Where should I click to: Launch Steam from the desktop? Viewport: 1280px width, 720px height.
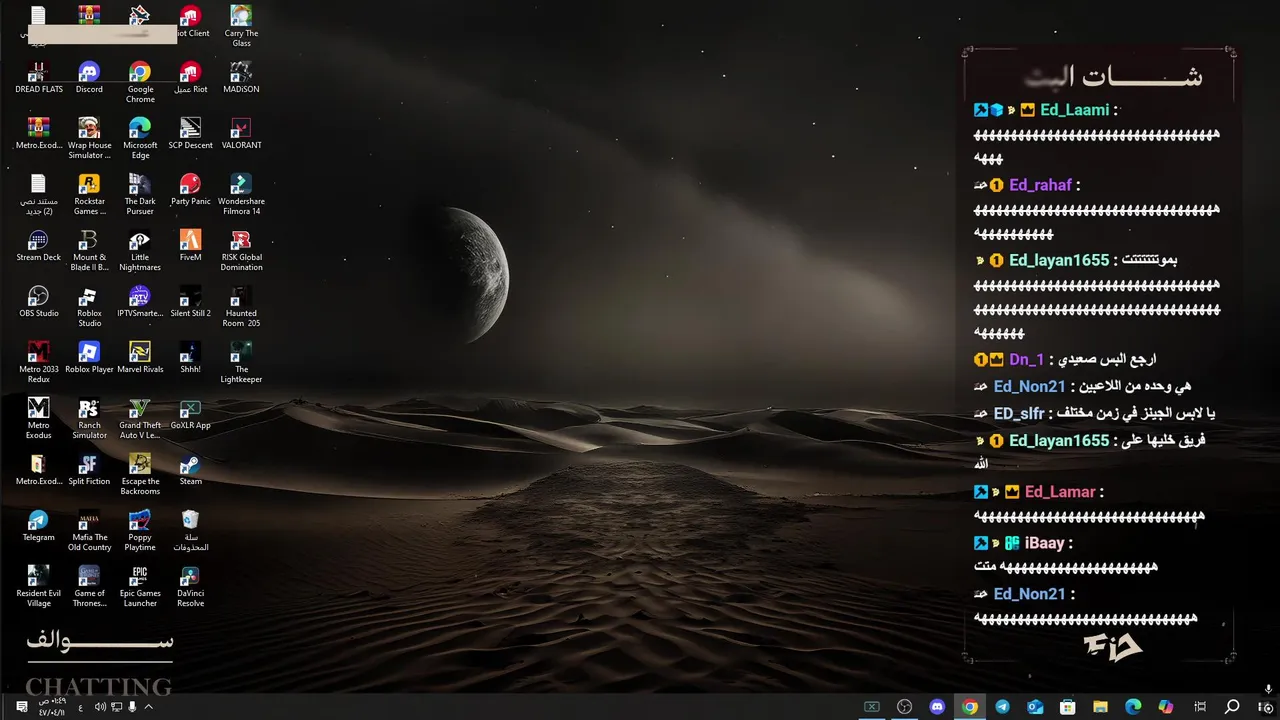(190, 469)
